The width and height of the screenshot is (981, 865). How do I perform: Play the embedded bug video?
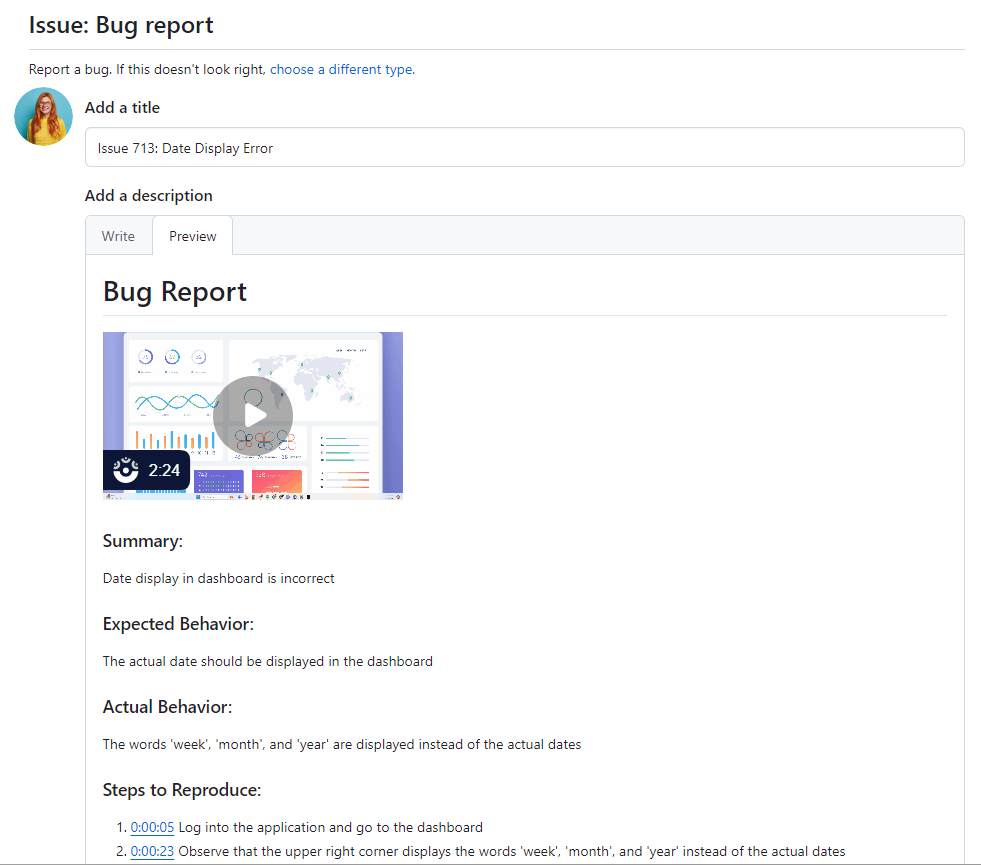(253, 415)
